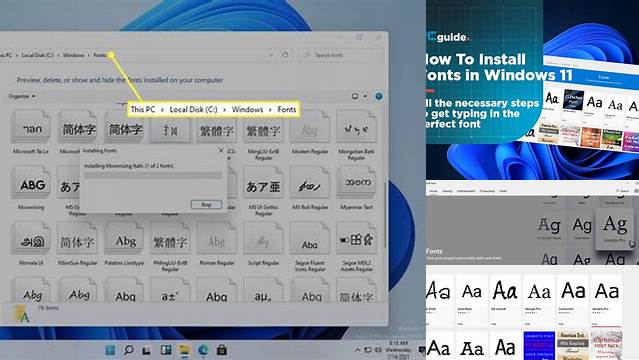Select Windows in the breadcrumb path

coord(74,55)
